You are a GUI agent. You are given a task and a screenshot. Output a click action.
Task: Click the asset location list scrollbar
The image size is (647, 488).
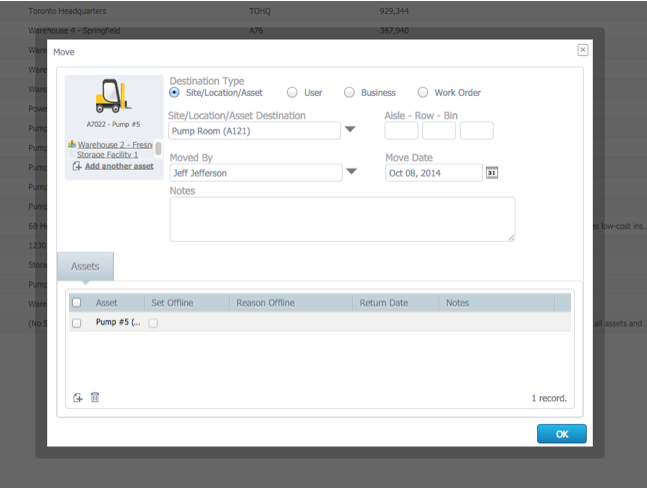pyautogui.click(x=158, y=149)
